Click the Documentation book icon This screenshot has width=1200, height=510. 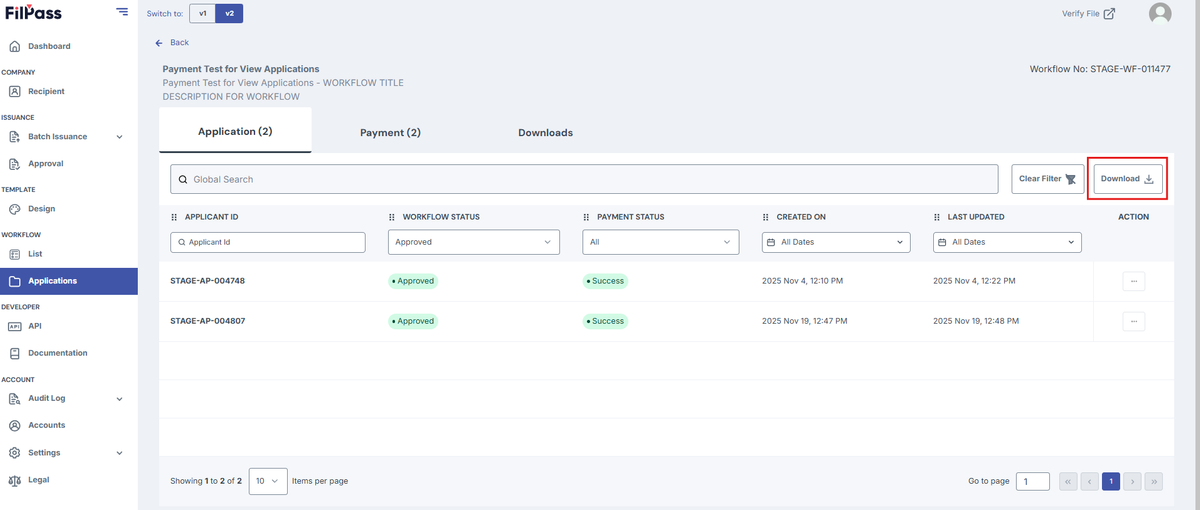coord(14,353)
